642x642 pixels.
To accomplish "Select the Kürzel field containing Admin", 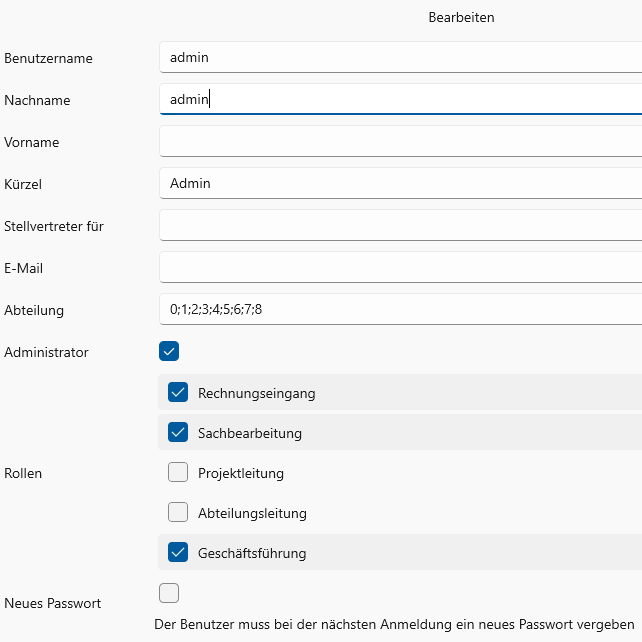I will pos(400,183).
